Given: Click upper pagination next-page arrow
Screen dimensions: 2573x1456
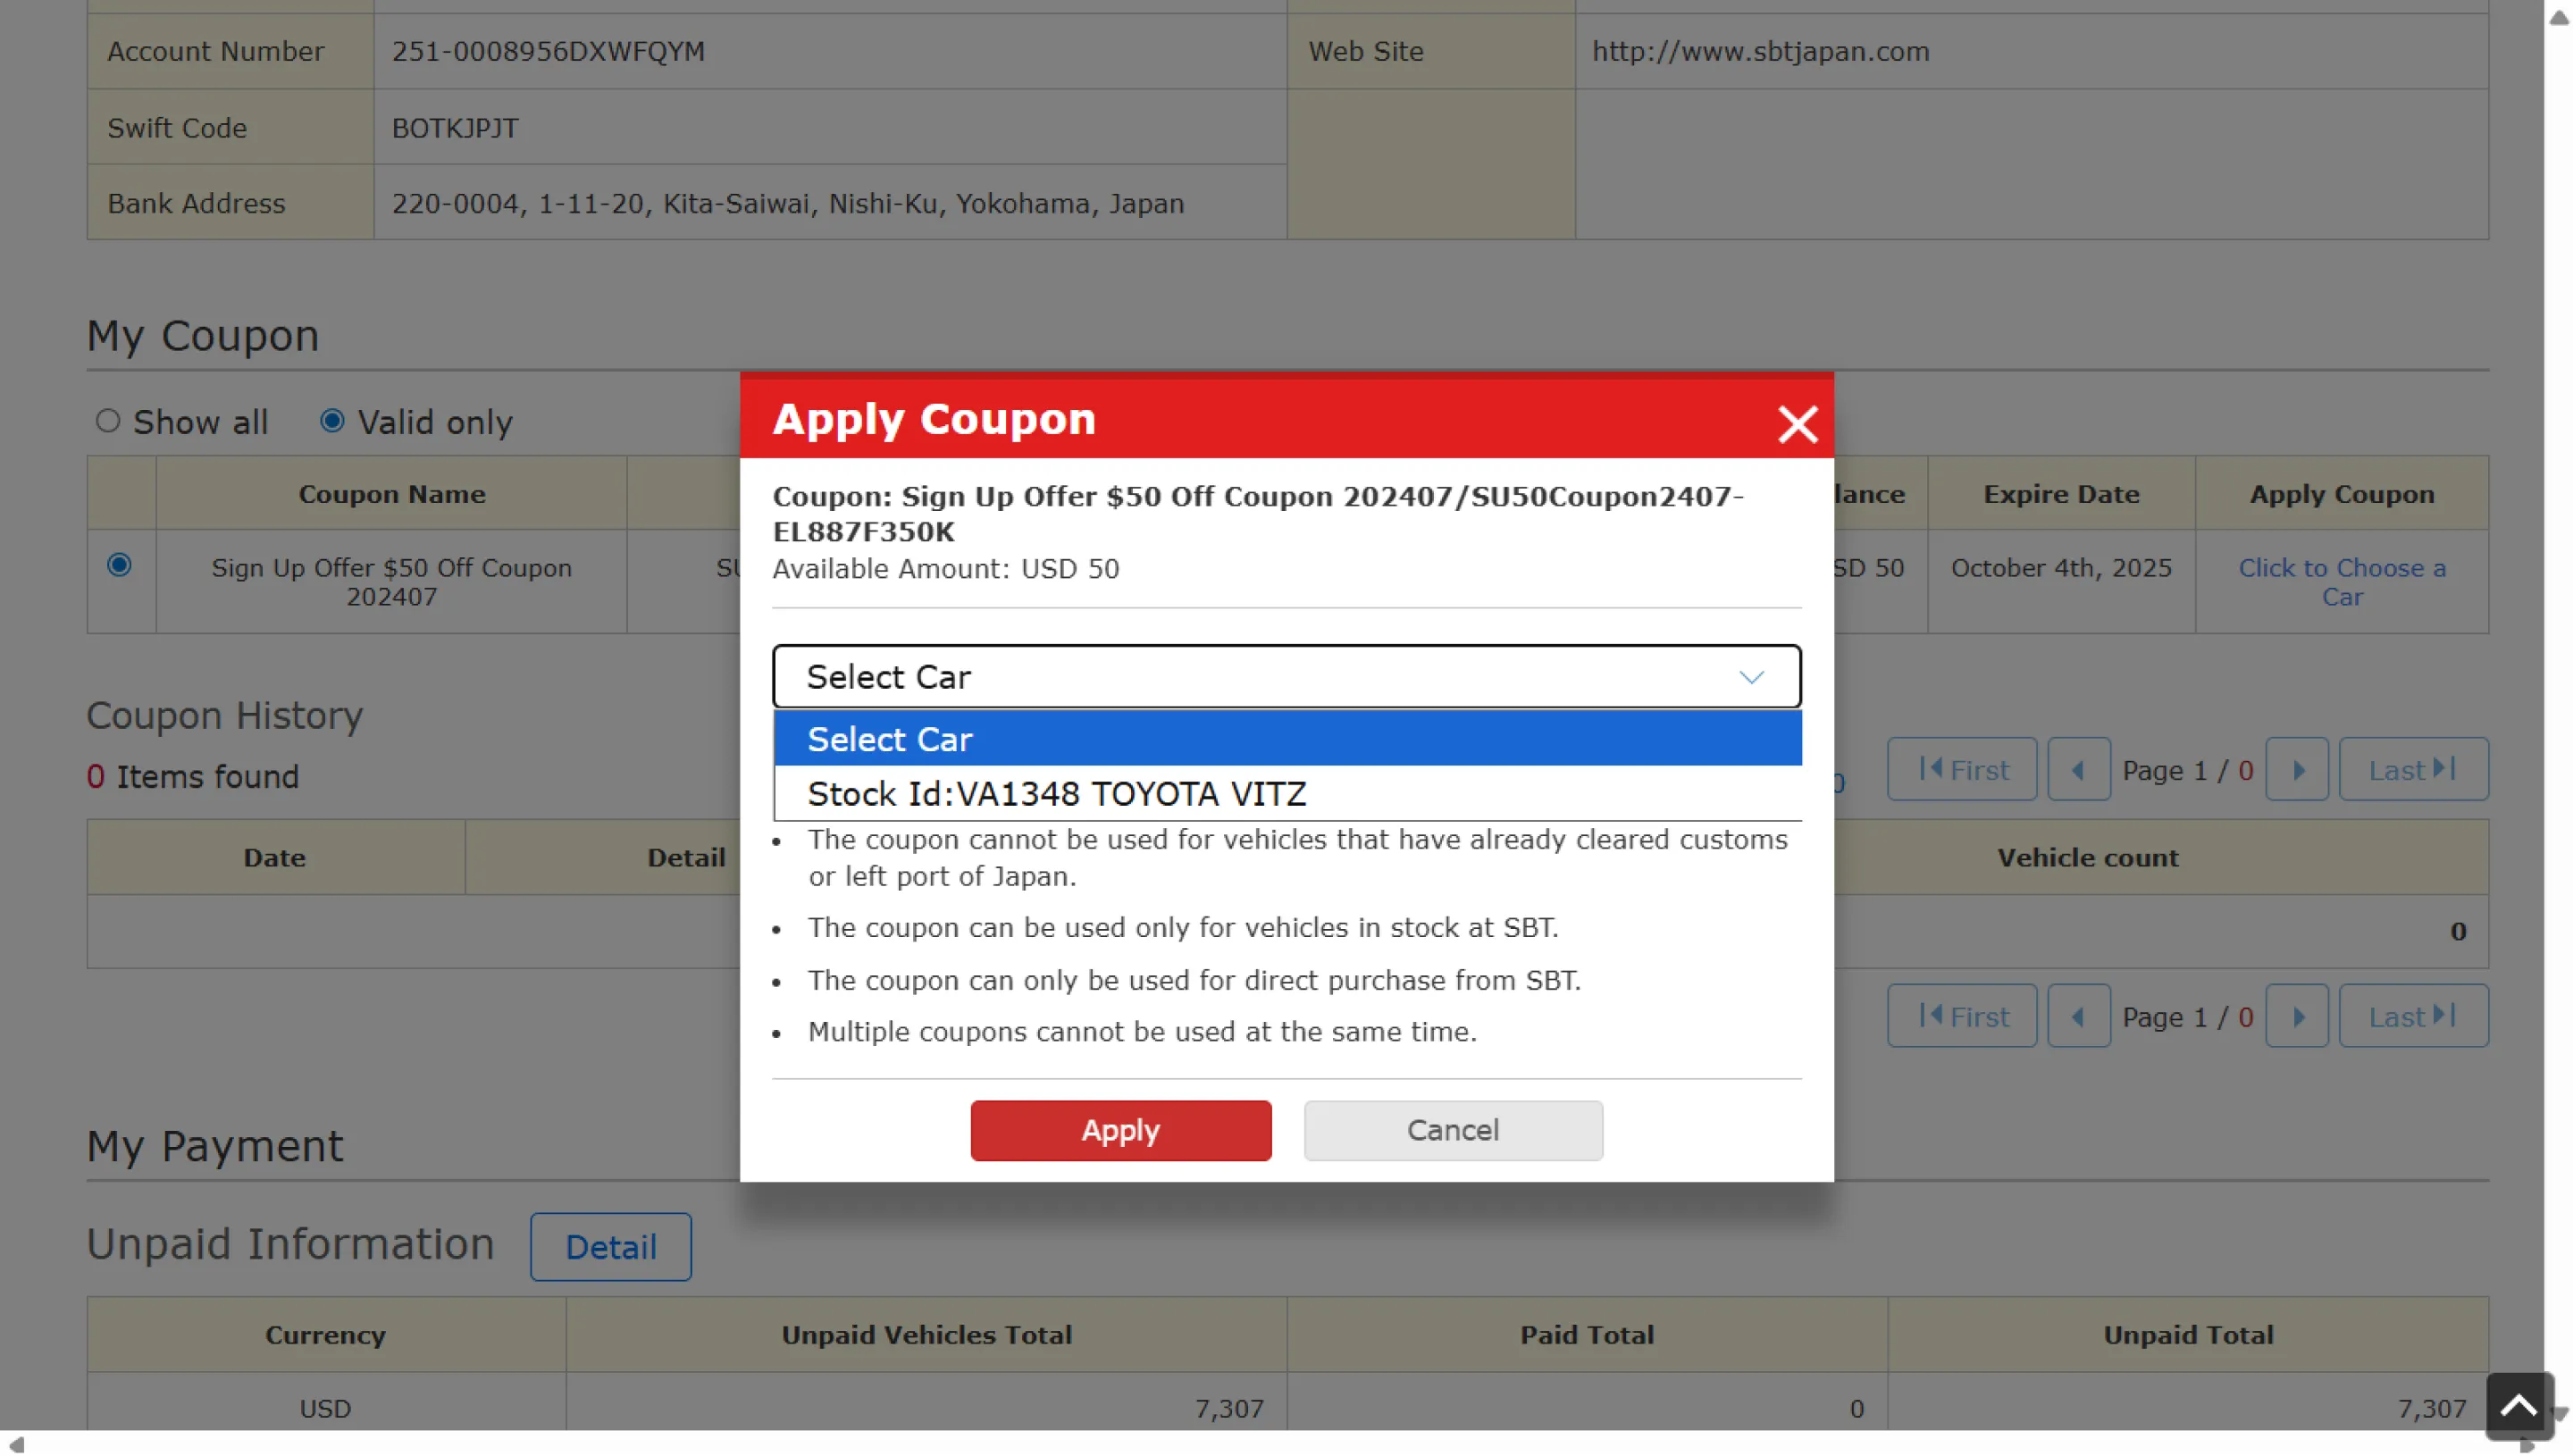Looking at the screenshot, I should click(x=2296, y=770).
